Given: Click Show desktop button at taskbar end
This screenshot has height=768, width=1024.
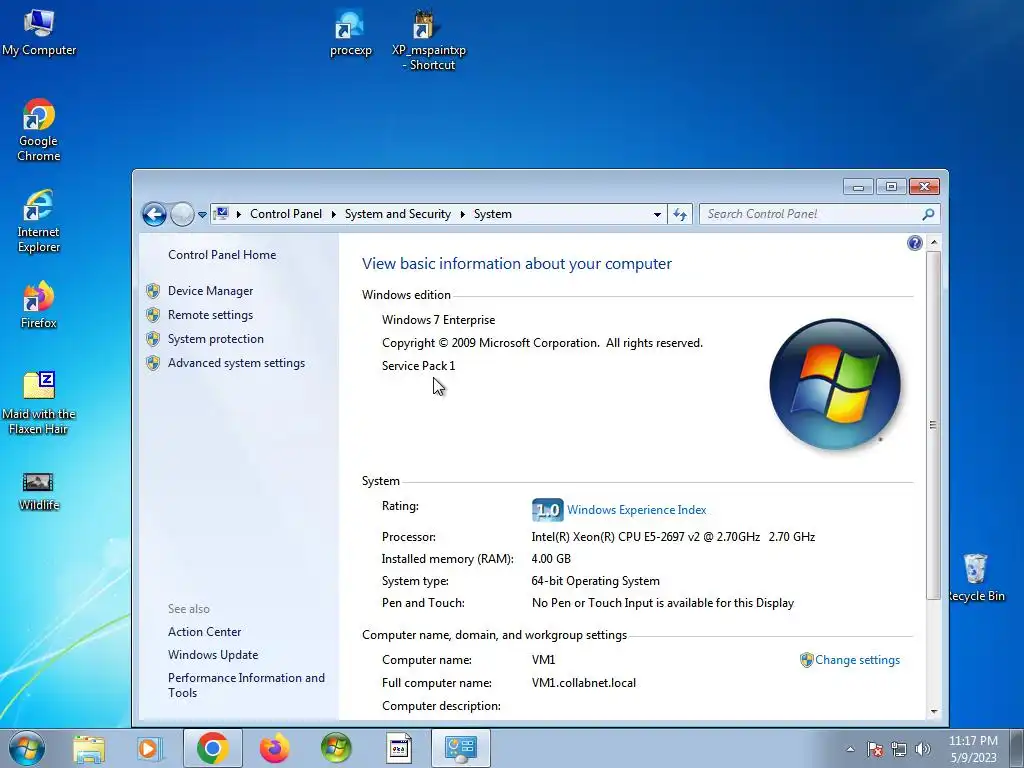Looking at the screenshot, I should point(1018,748).
